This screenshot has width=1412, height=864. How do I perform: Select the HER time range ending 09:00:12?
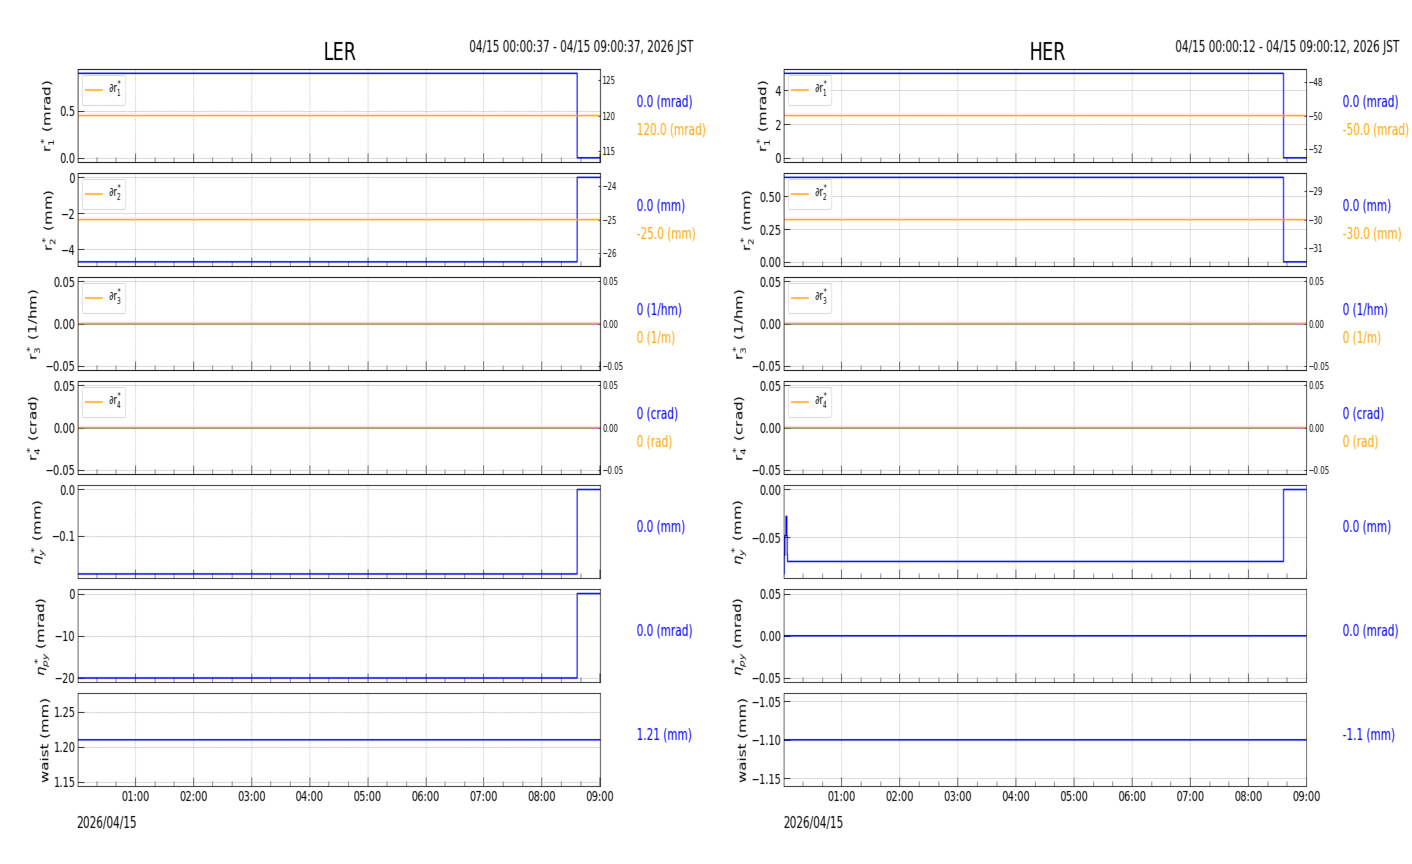(1287, 47)
